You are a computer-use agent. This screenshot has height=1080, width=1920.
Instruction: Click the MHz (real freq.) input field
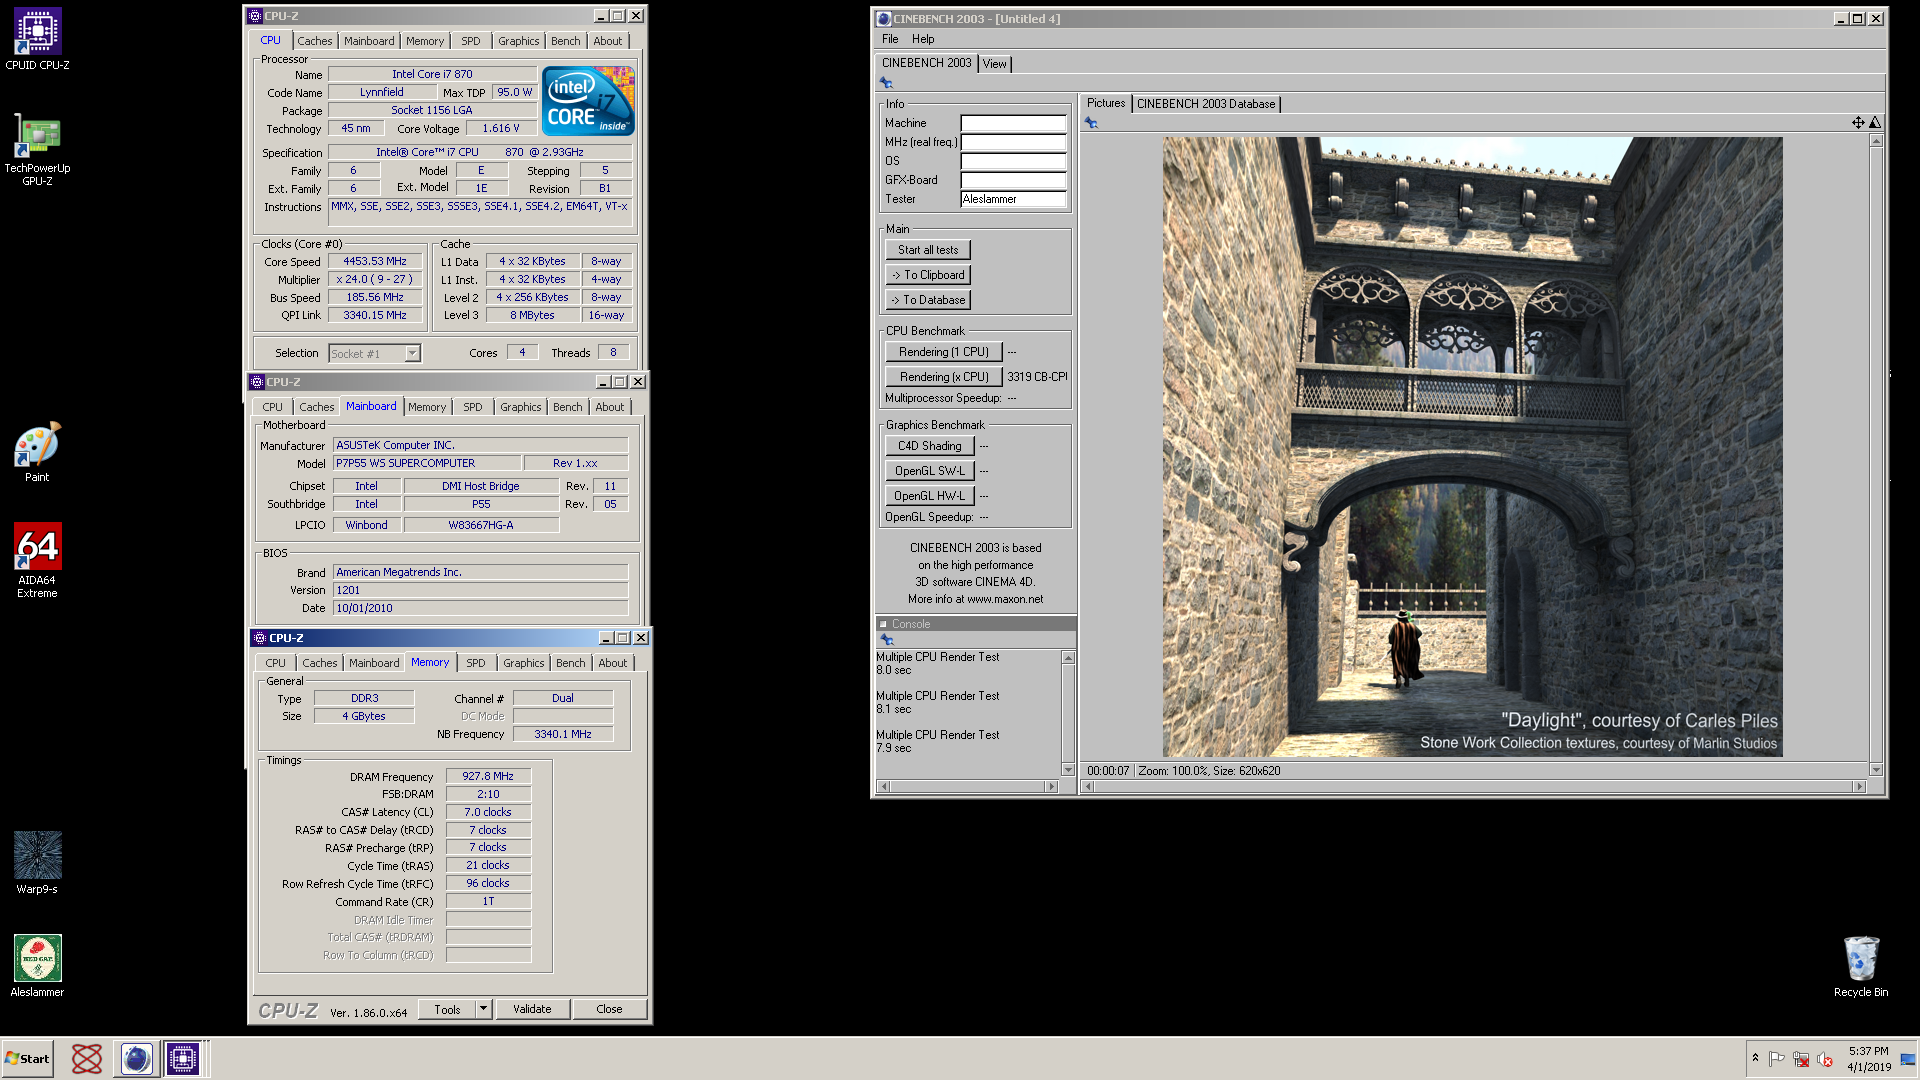tap(1013, 142)
